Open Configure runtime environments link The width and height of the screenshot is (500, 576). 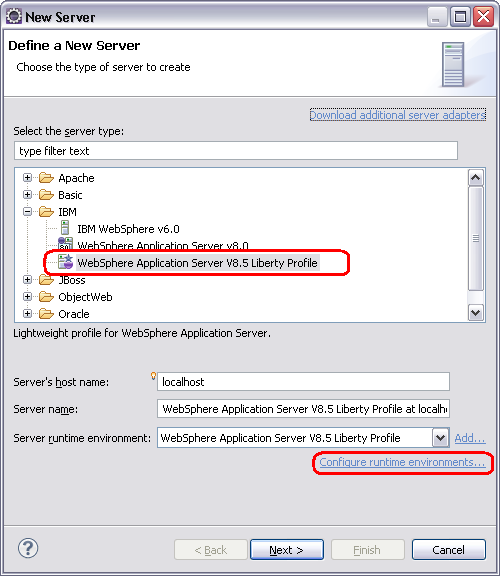point(402,462)
